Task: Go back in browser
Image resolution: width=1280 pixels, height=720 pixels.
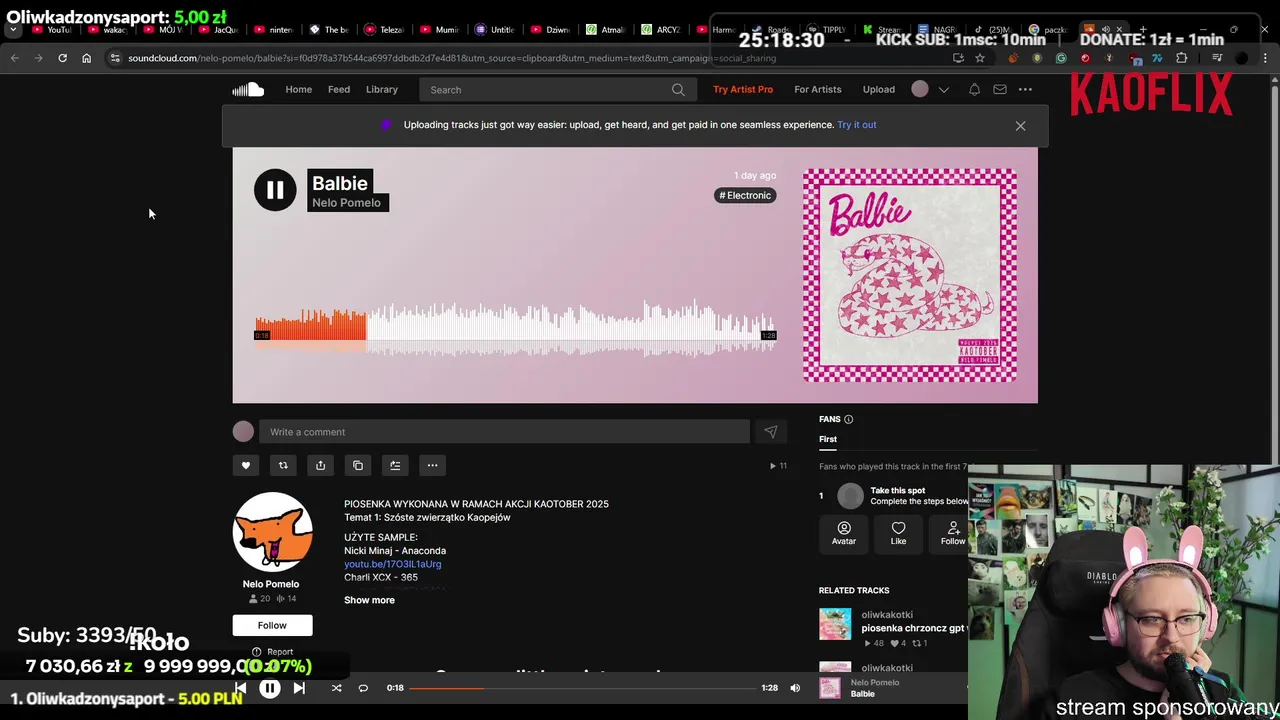Action: [x=15, y=58]
